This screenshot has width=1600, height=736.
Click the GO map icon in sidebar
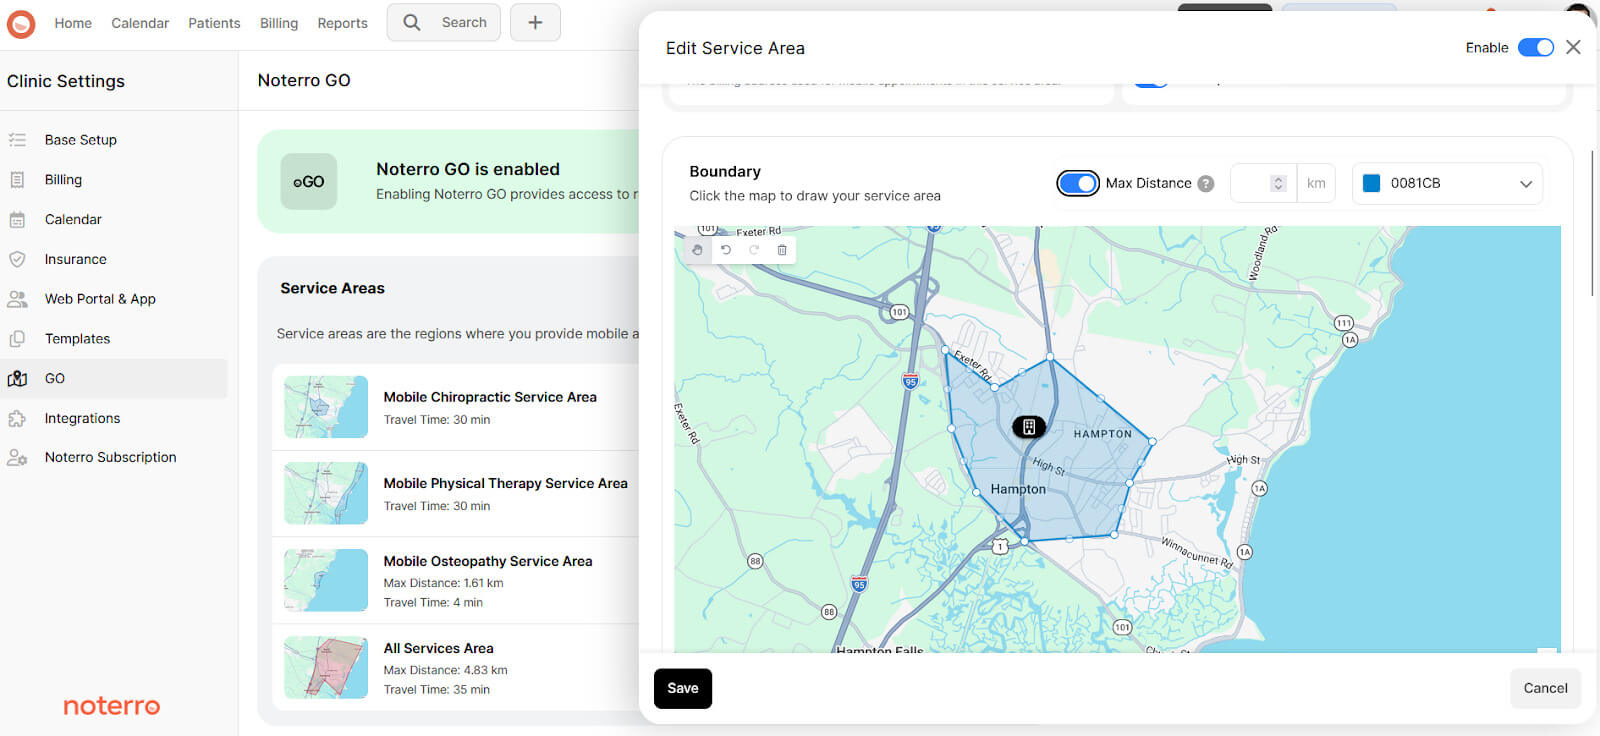[x=17, y=379]
